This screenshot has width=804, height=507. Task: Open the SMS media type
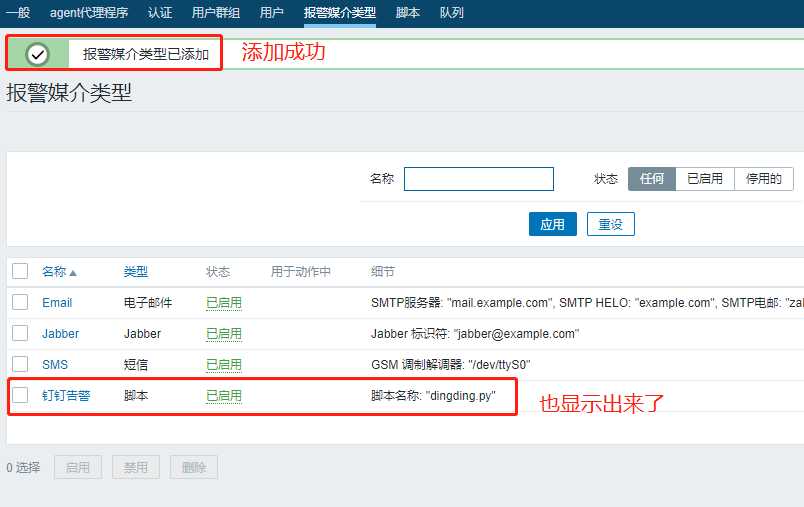pyautogui.click(x=55, y=364)
